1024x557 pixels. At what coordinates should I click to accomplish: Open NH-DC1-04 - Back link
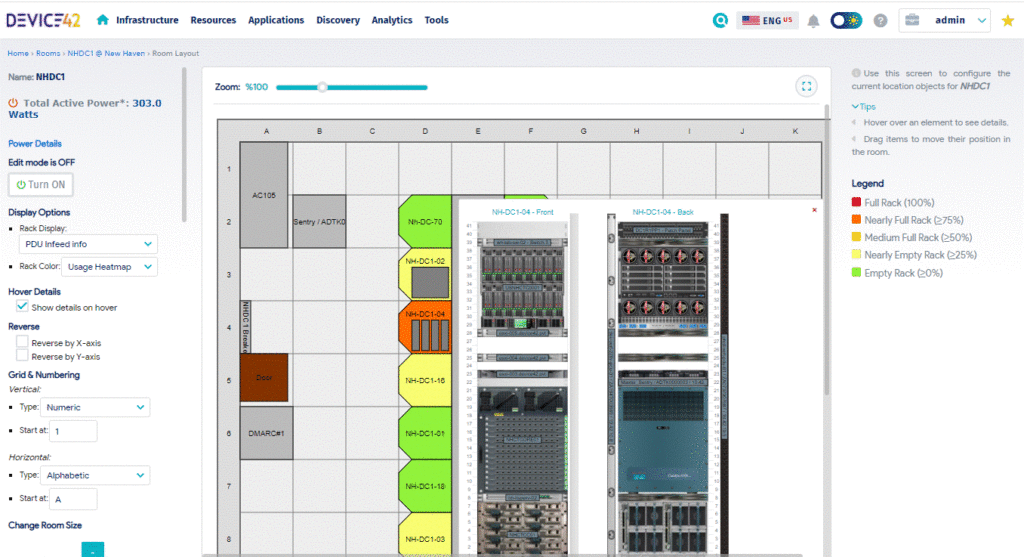coord(663,212)
